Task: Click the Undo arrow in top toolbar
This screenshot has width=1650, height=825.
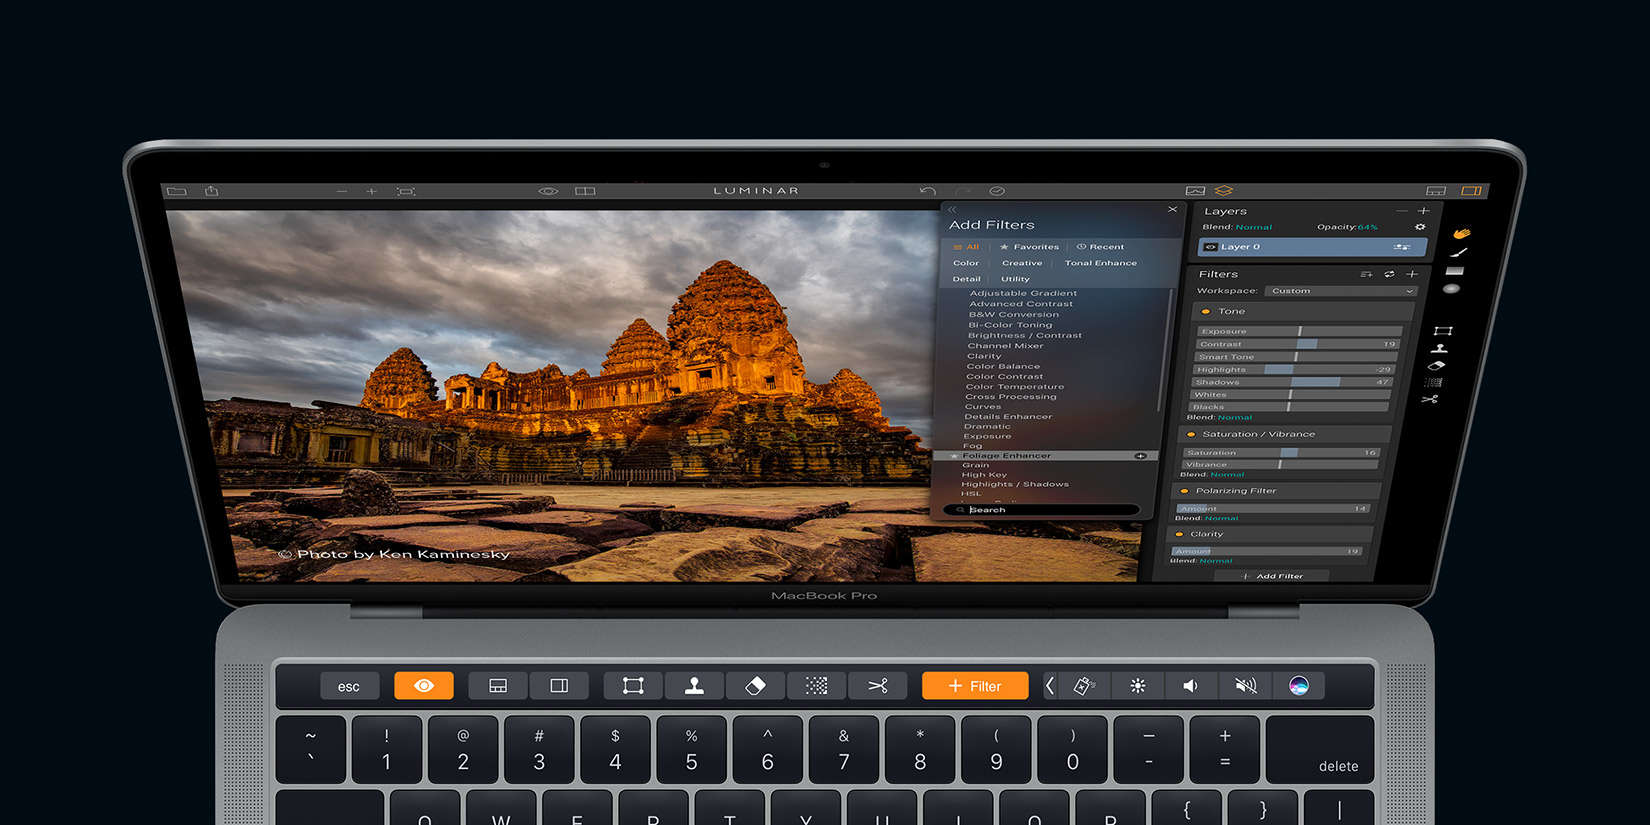Action: coord(927,191)
